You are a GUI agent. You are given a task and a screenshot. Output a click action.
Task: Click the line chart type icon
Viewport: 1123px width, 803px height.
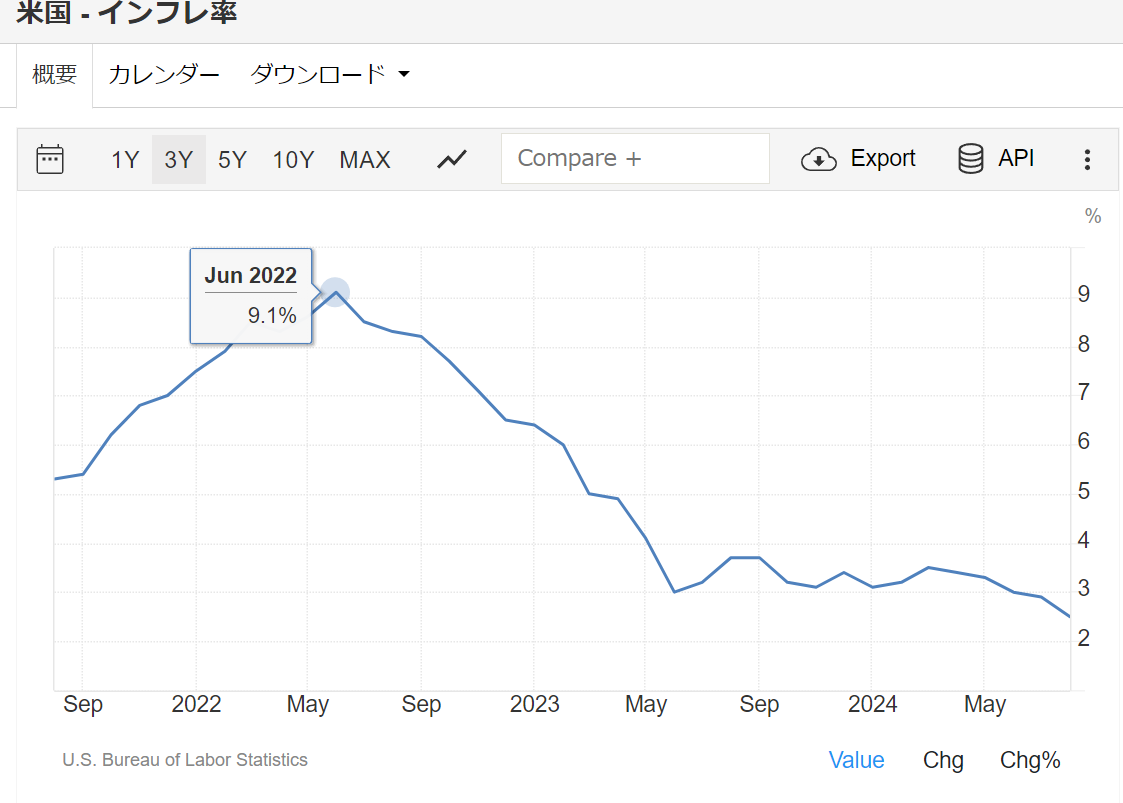452,159
